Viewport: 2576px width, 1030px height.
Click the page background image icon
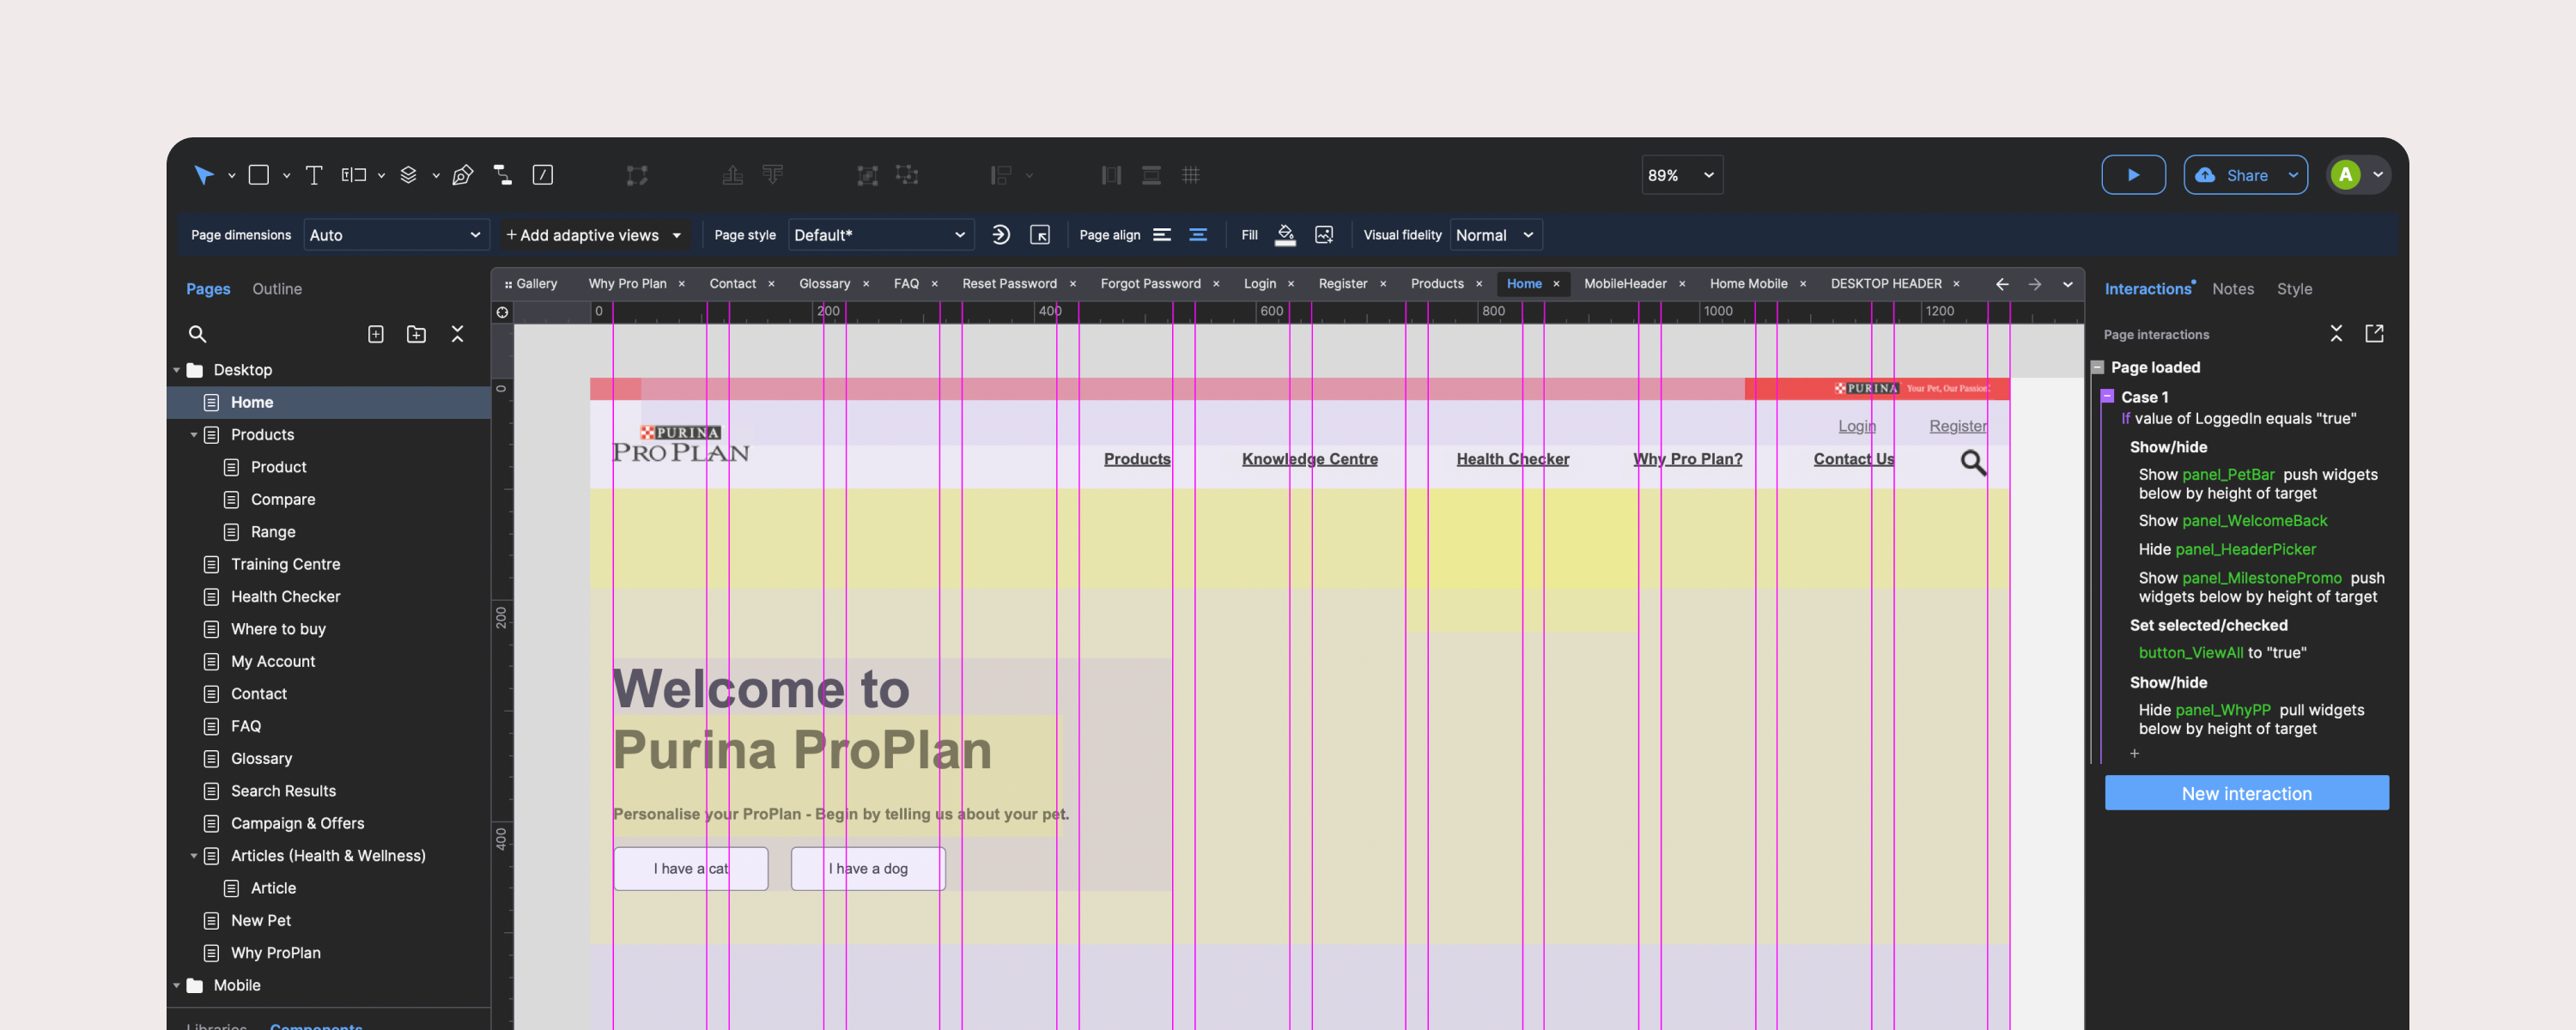click(x=1324, y=235)
